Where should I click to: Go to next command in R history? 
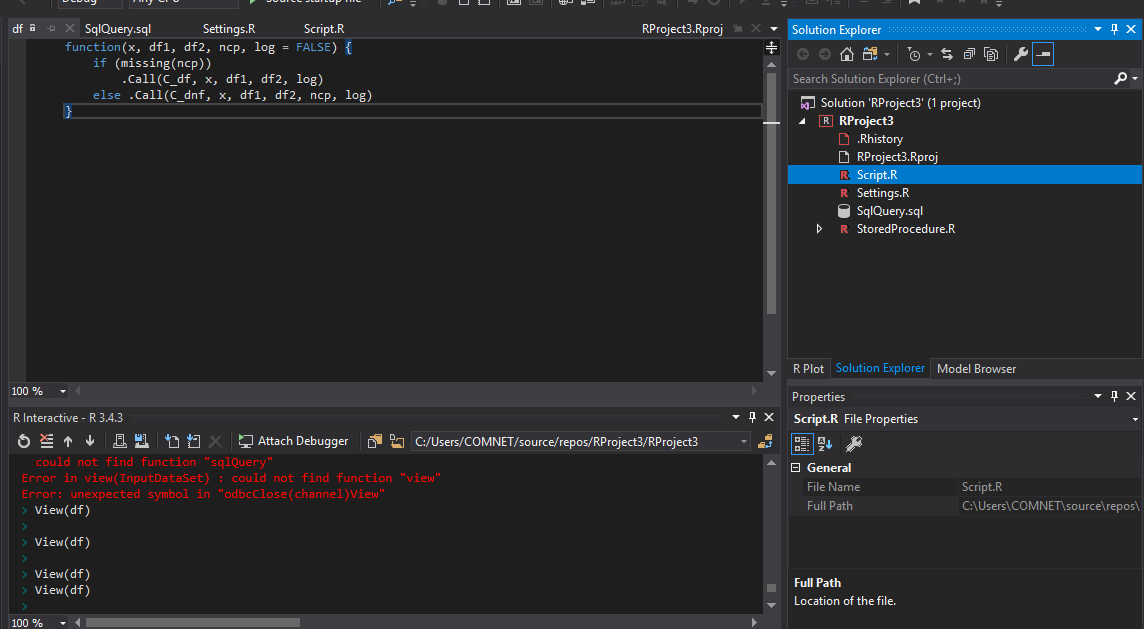coord(90,441)
